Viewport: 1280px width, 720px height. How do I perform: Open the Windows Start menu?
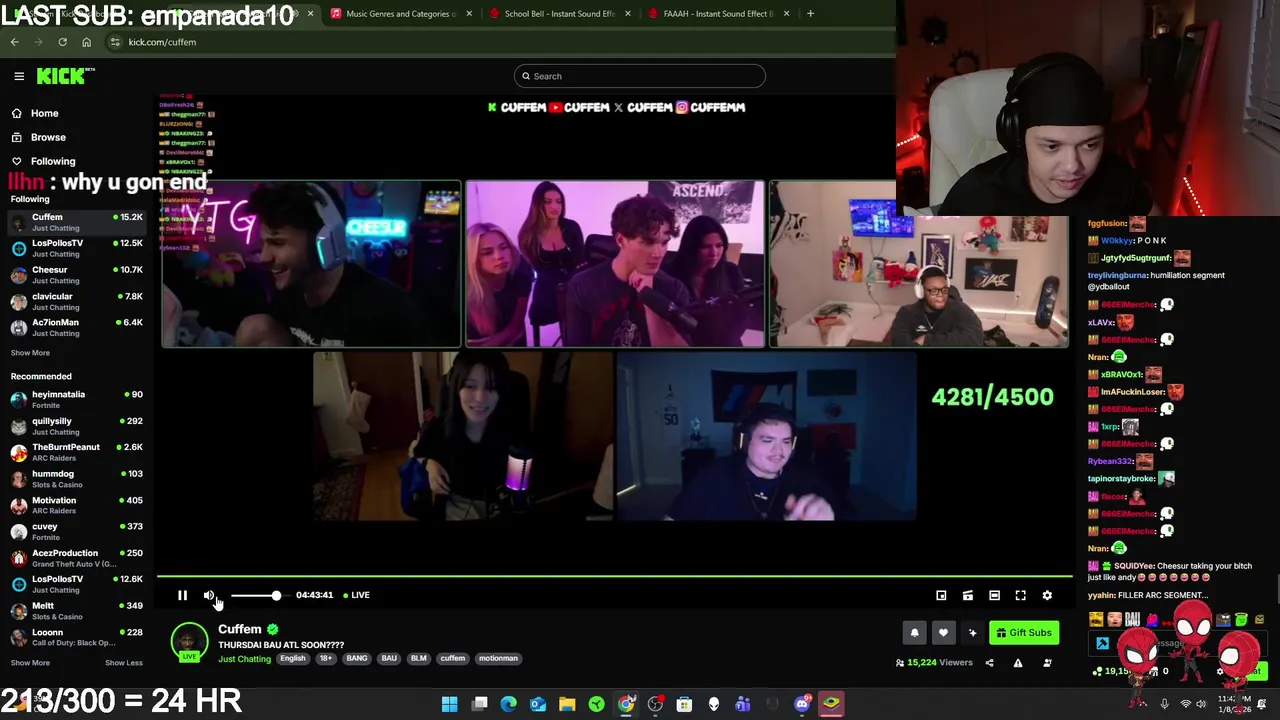tap(450, 704)
